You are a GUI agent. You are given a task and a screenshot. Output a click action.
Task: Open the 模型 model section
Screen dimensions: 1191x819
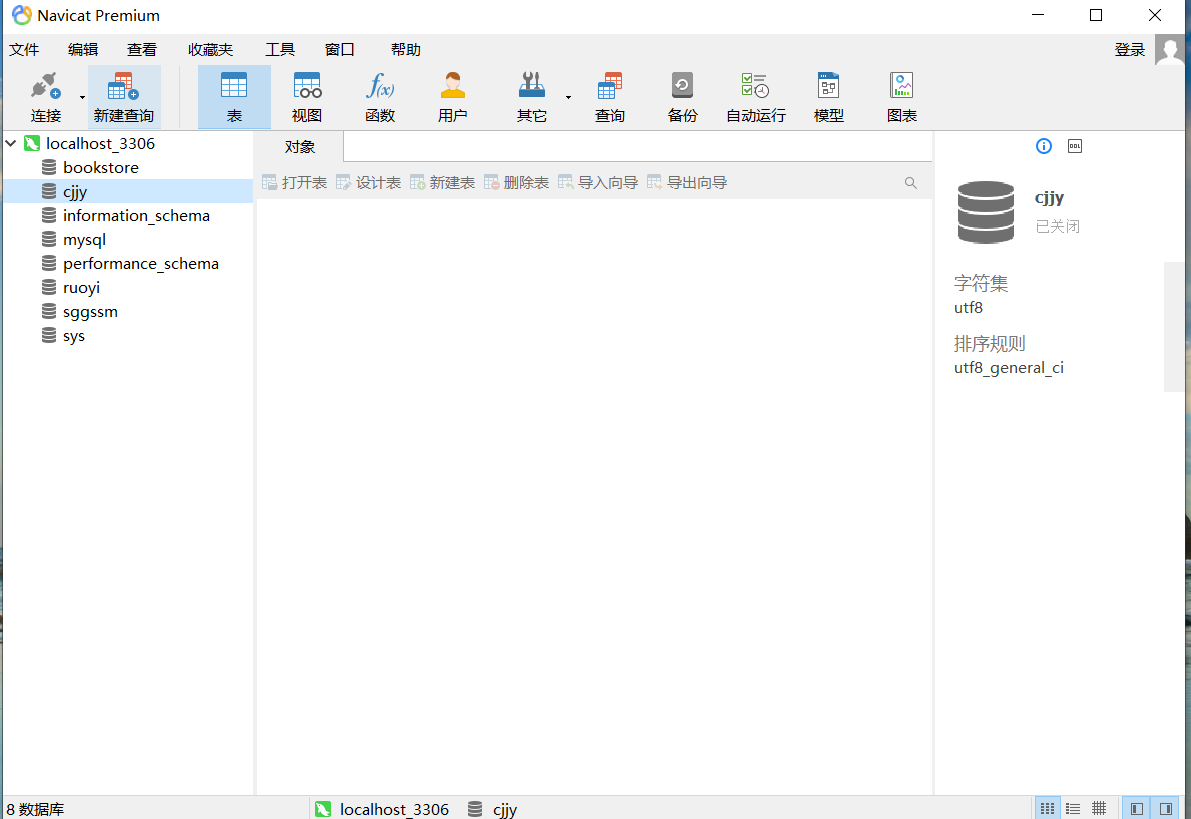829,96
